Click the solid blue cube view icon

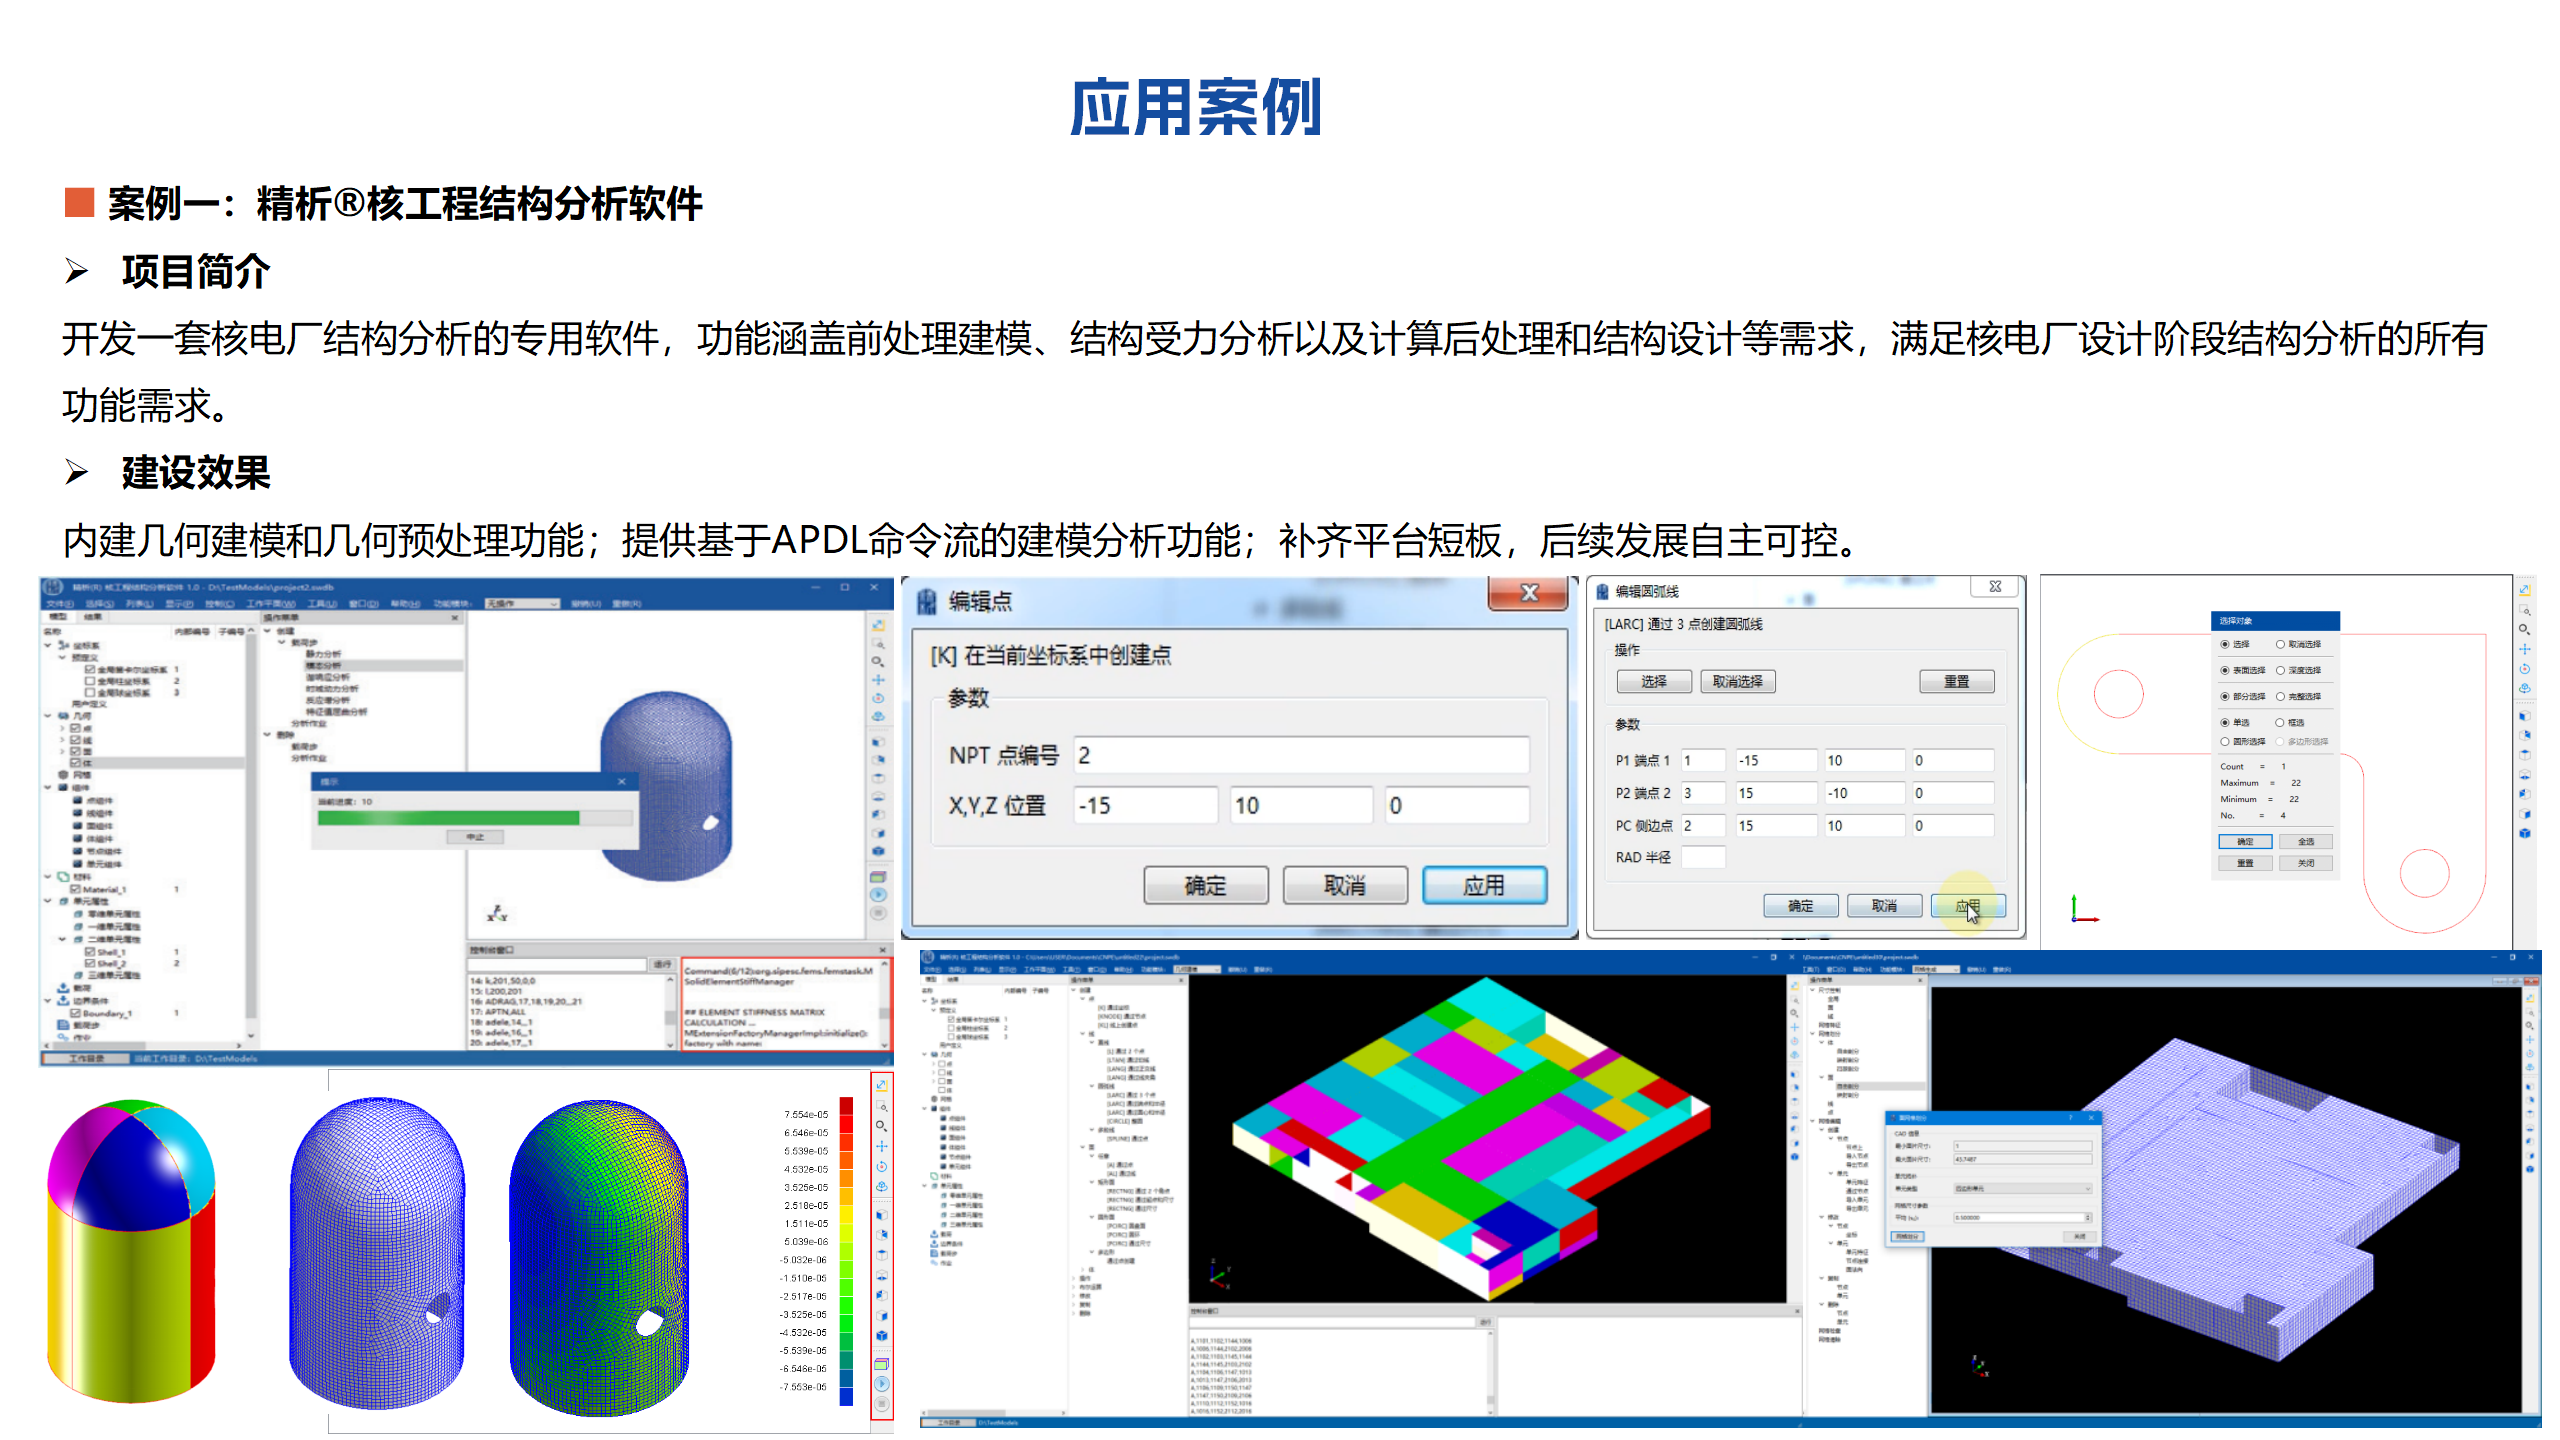pos(2524,833)
